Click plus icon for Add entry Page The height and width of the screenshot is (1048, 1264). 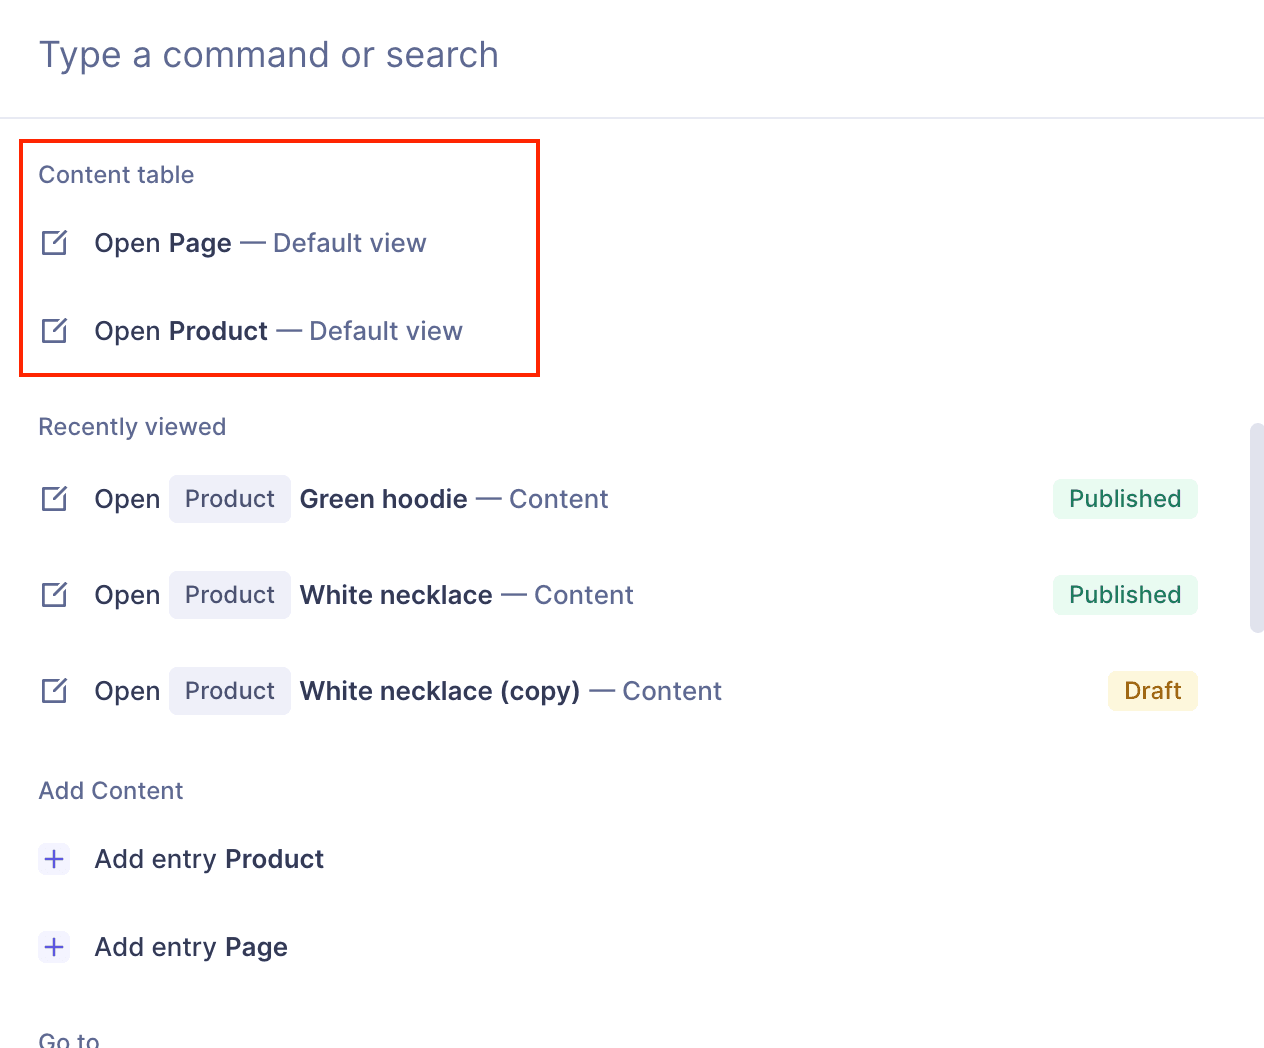pos(54,947)
